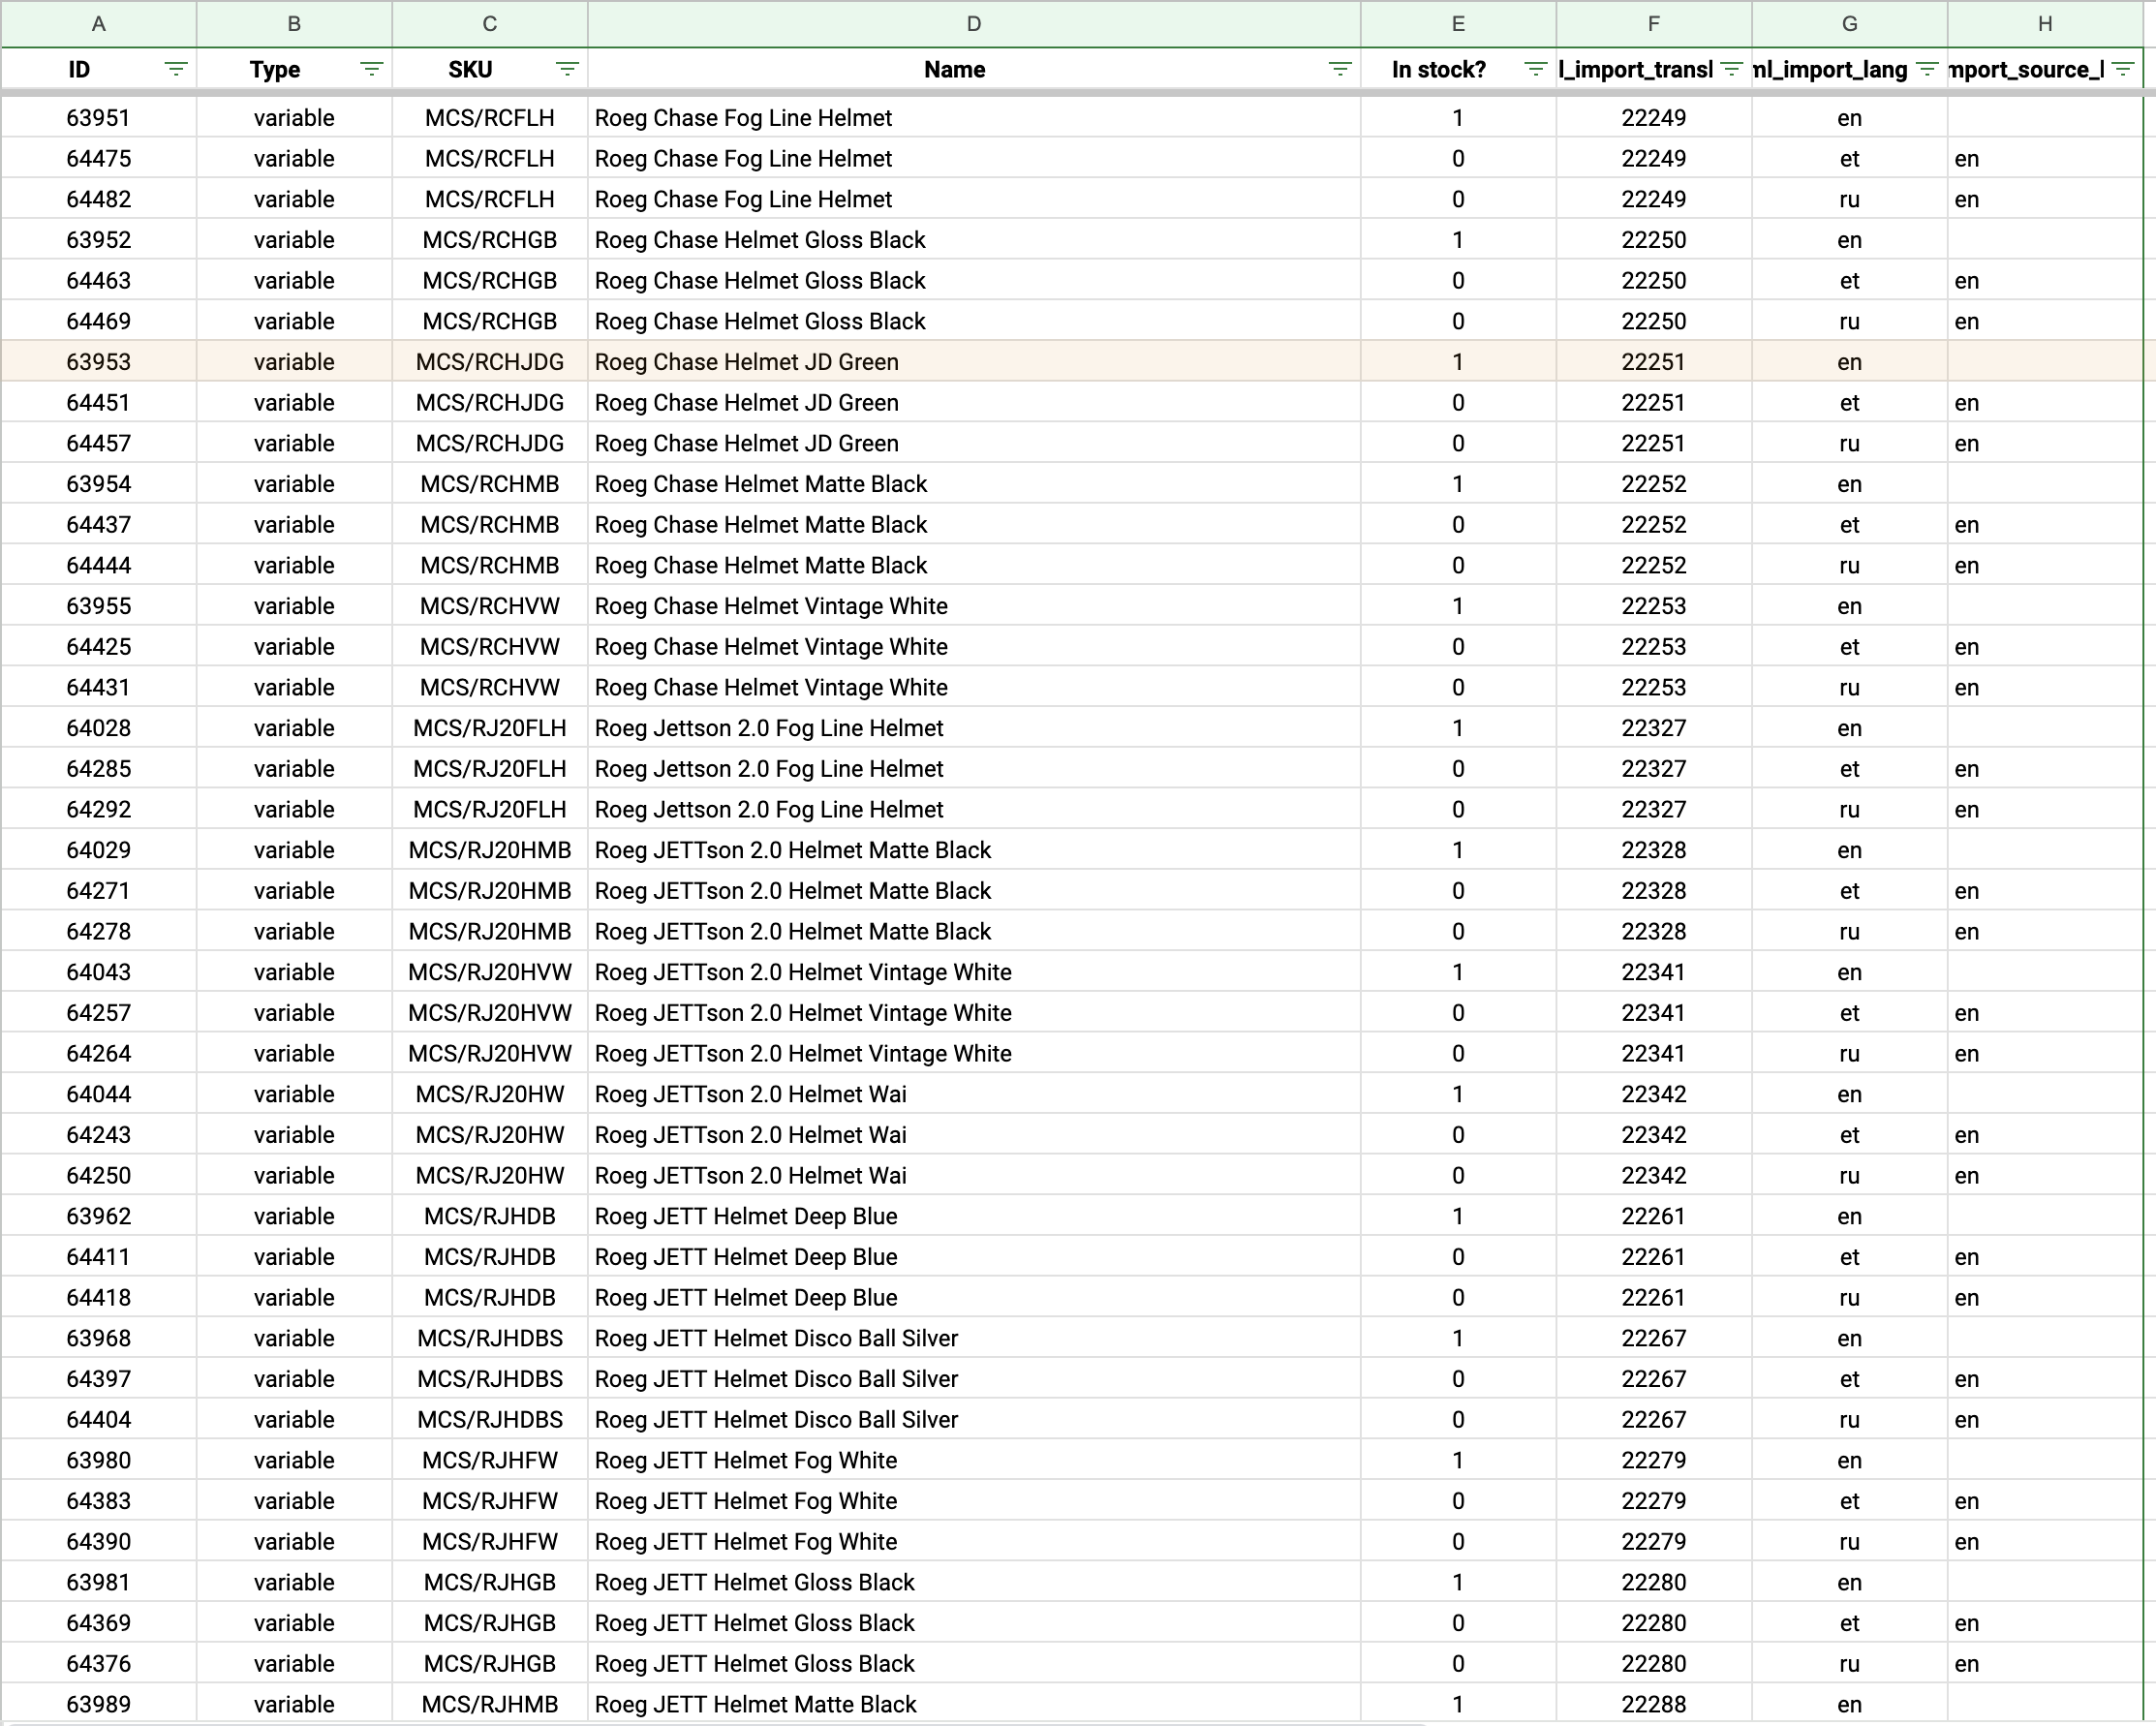Click the Type header cell
The width and height of the screenshot is (2156, 1726).
(x=294, y=69)
